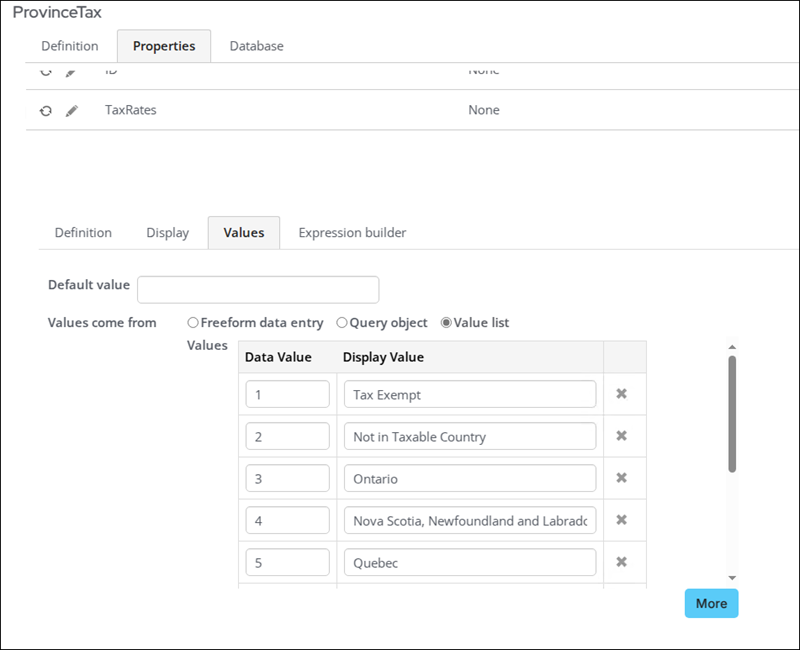Image resolution: width=800 pixels, height=650 pixels.
Task: Delete the Tax Exempt value row
Action: point(621,394)
